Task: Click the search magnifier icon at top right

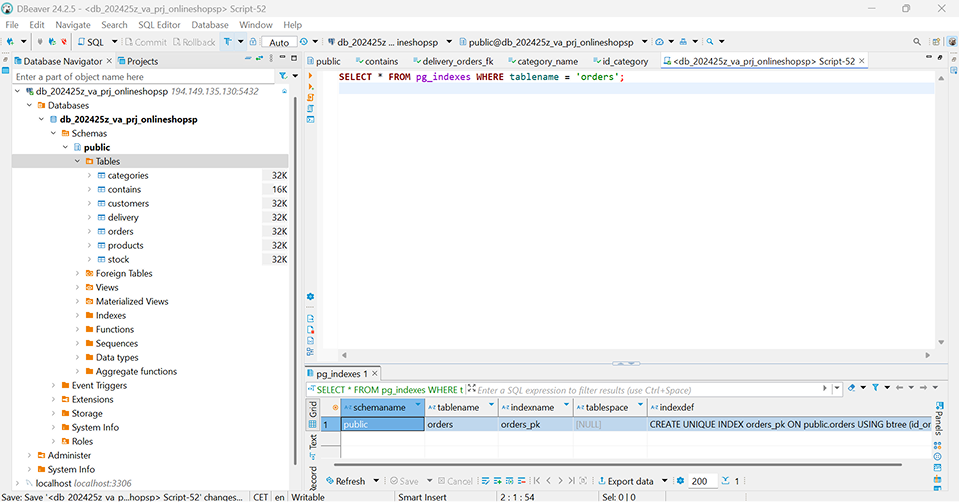Action: pyautogui.click(x=917, y=42)
